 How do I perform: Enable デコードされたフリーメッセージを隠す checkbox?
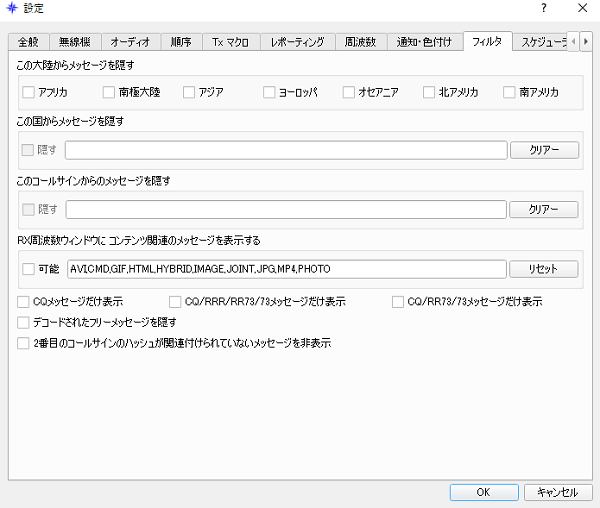click(24, 322)
